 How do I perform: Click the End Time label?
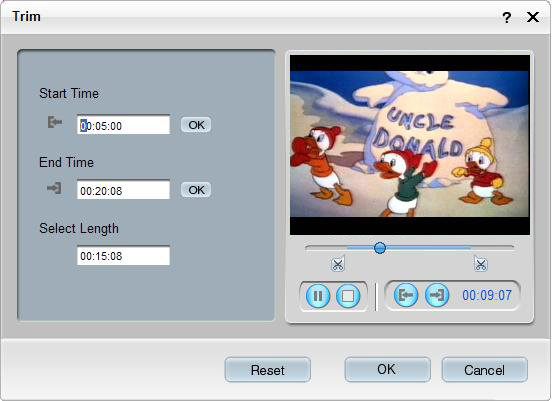tap(67, 162)
